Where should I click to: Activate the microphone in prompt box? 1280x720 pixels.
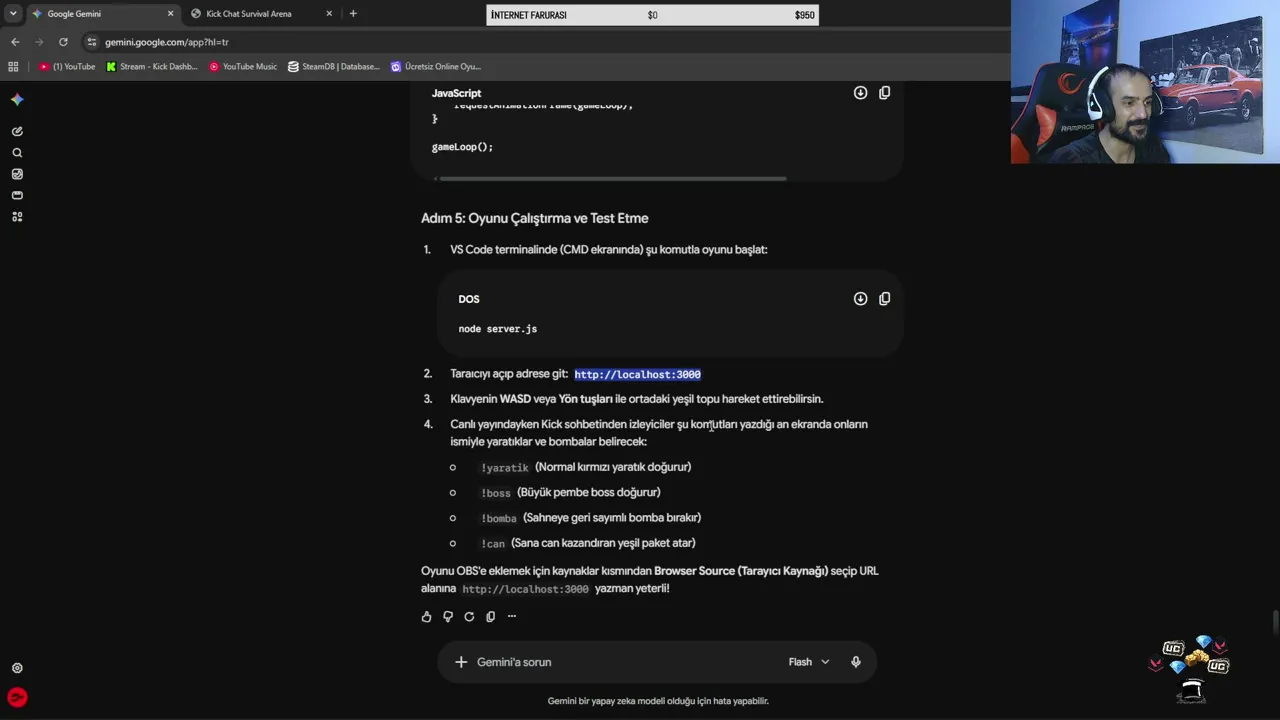(856, 662)
